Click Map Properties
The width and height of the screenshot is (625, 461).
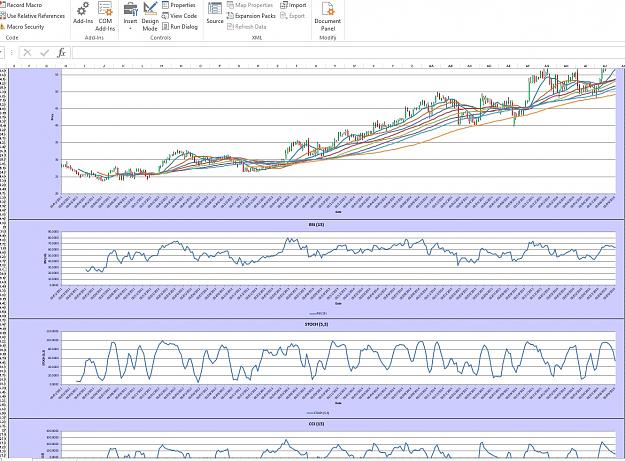(x=250, y=5)
